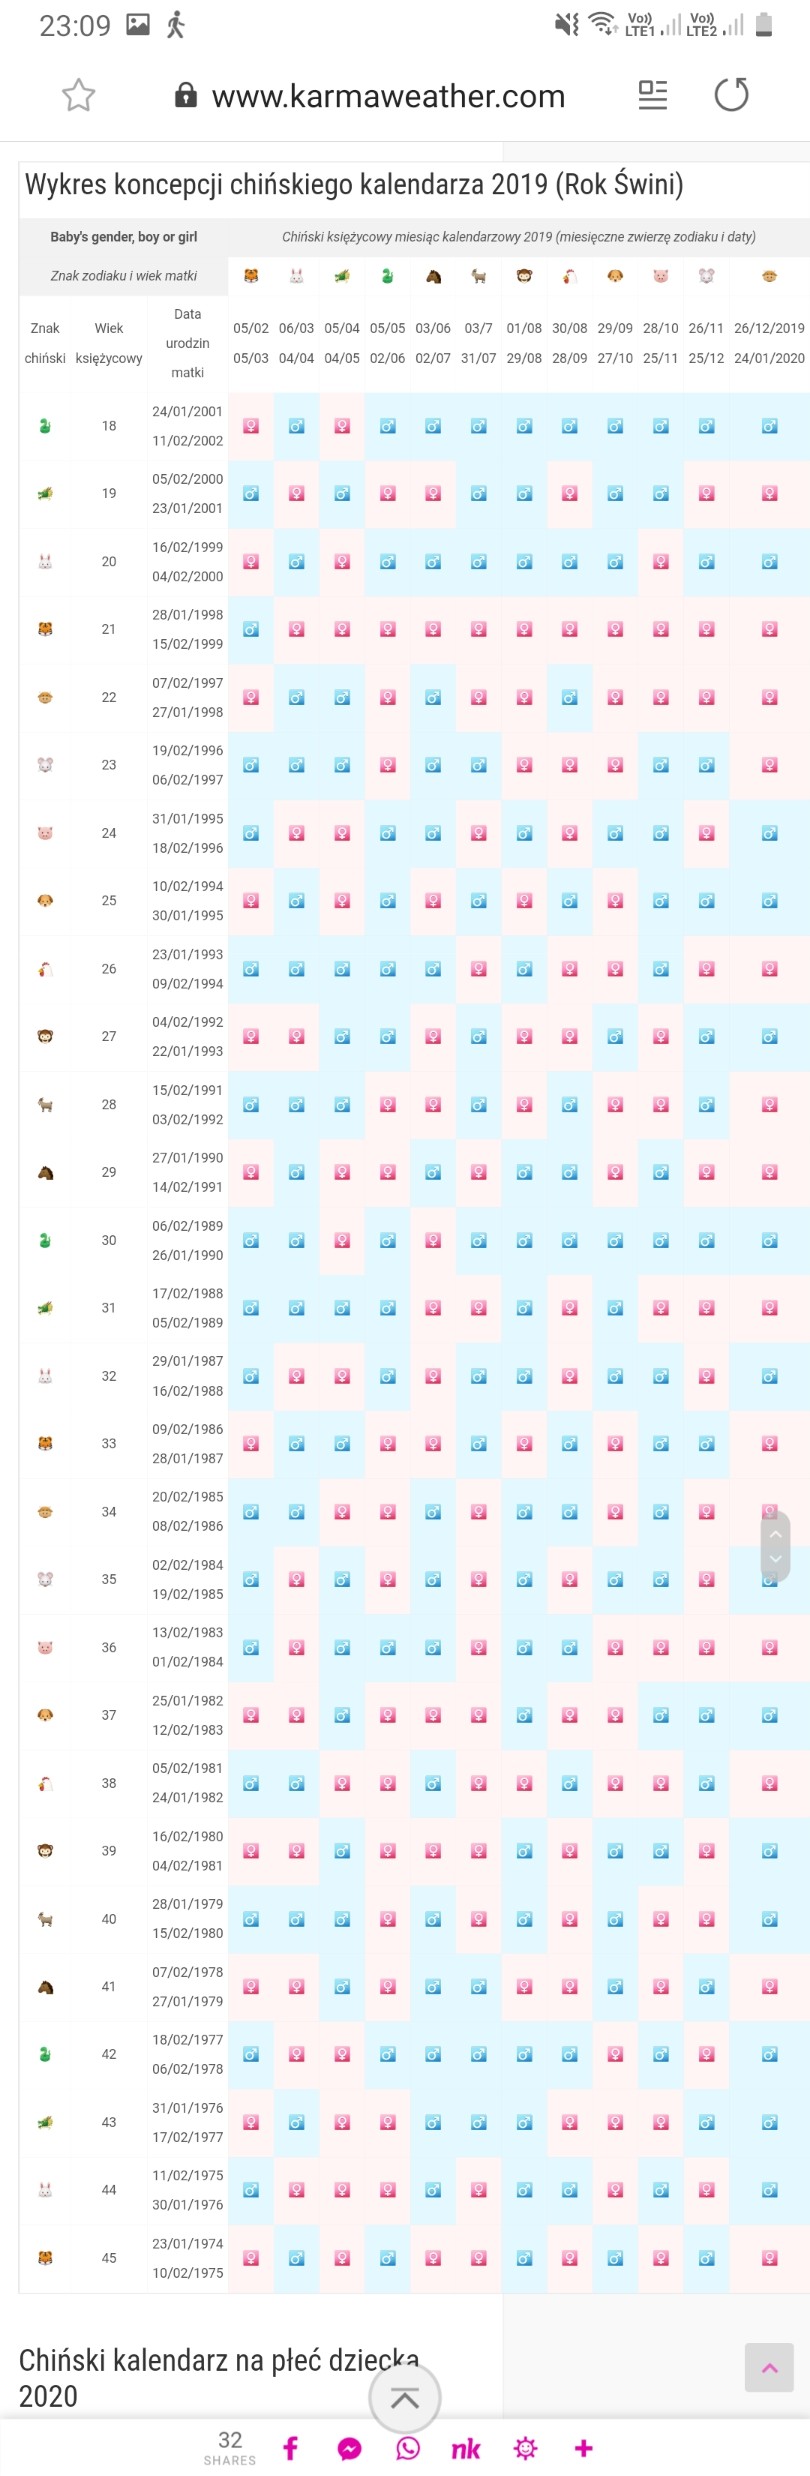This screenshot has width=810, height=2476.
Task: Tap the pink chevron back-to-top button
Action: pyautogui.click(x=769, y=2367)
